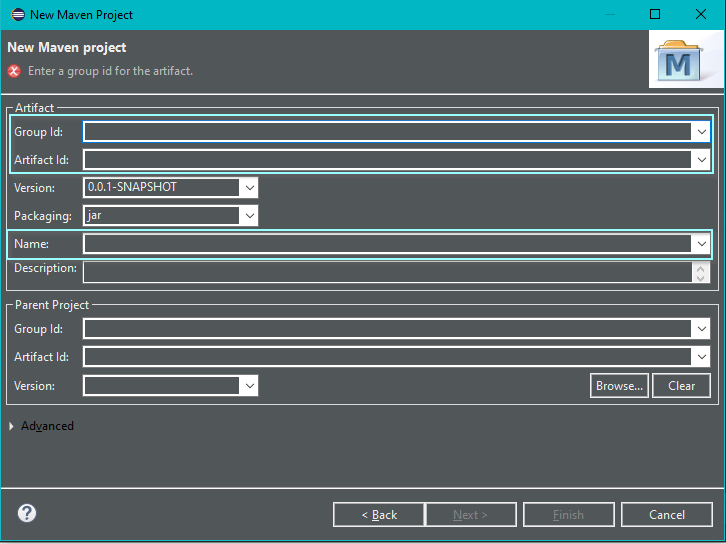Open Parent Project Group Id dropdown arrow
This screenshot has height=544, width=726.
701,329
